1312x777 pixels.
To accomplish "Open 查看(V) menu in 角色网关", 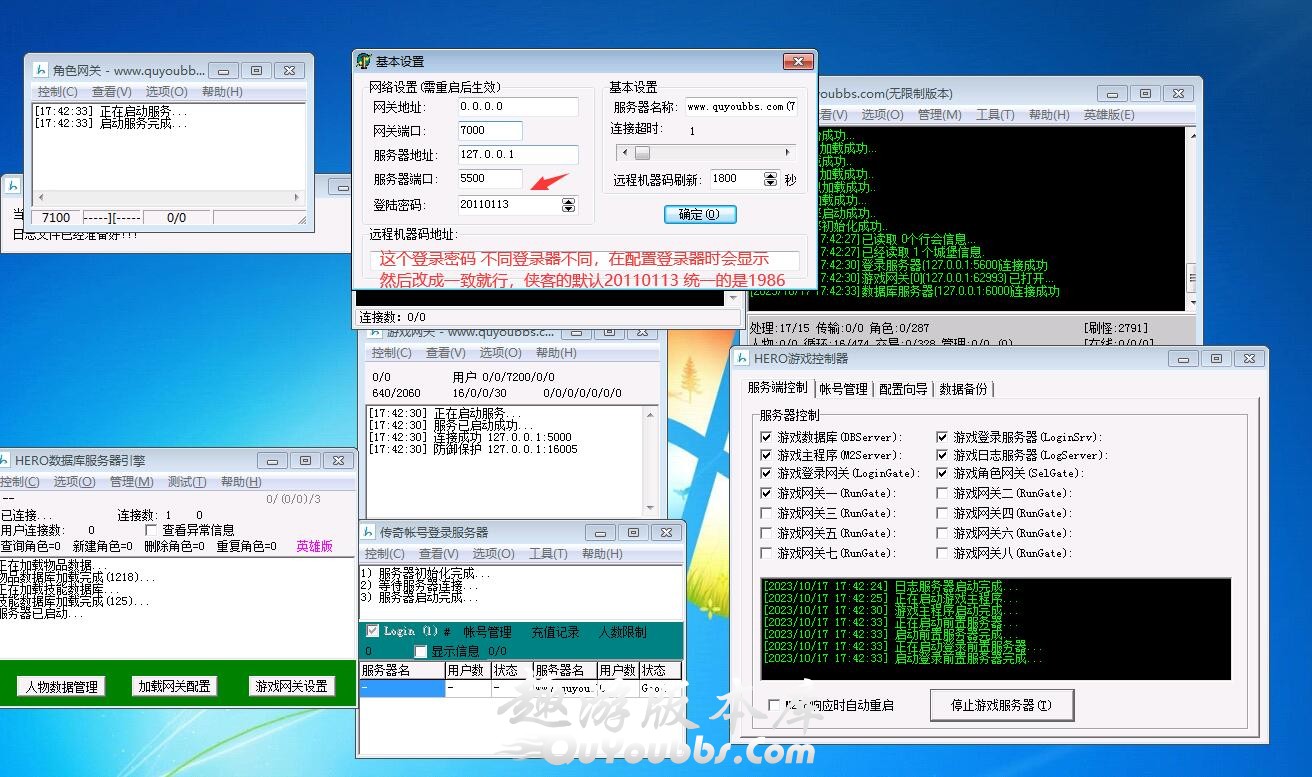I will pyautogui.click(x=112, y=92).
